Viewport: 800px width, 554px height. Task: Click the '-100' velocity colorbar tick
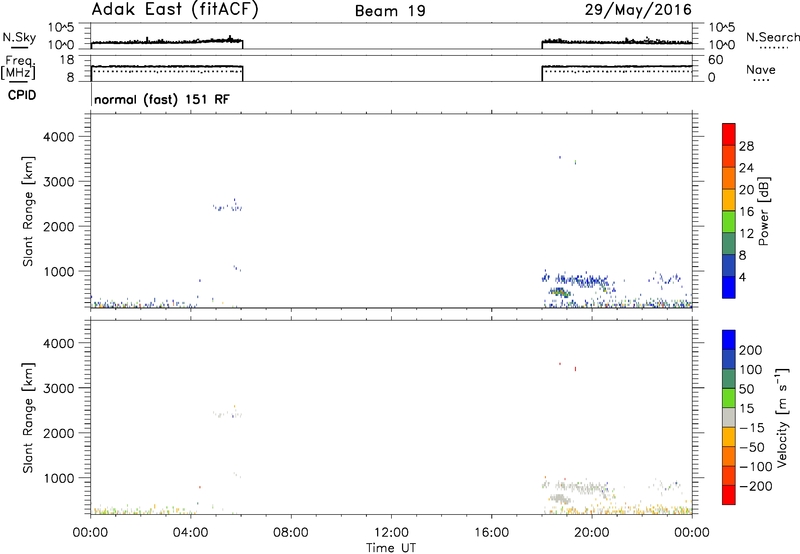coord(756,467)
